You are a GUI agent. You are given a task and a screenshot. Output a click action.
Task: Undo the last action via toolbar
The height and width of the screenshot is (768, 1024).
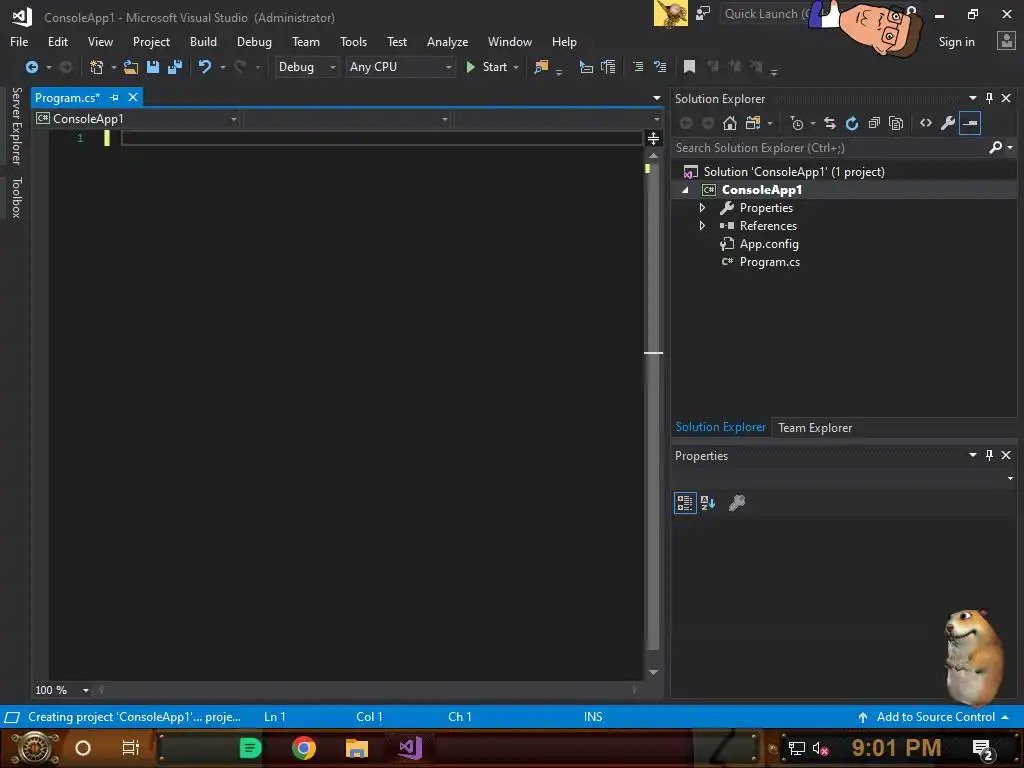[x=205, y=67]
